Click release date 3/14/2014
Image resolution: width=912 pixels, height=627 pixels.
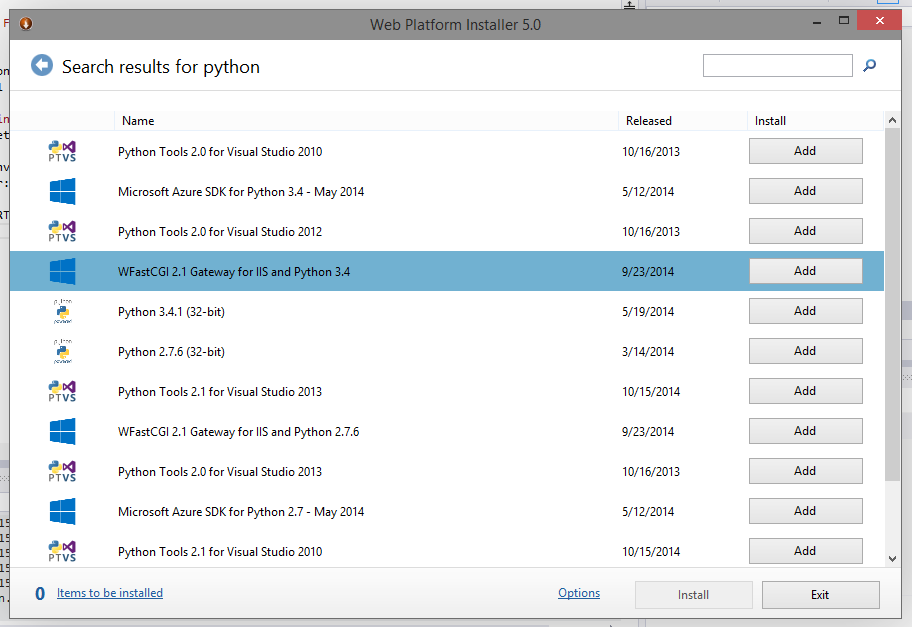[648, 352]
